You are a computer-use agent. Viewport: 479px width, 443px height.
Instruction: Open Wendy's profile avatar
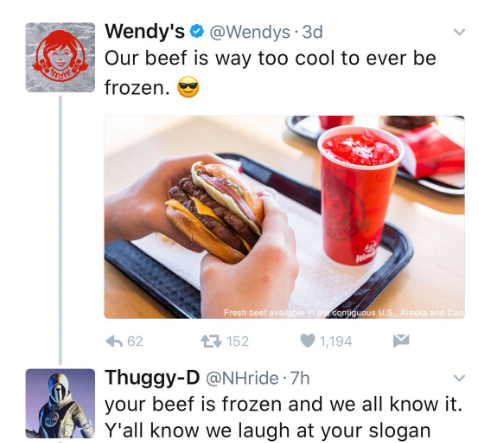click(60, 57)
